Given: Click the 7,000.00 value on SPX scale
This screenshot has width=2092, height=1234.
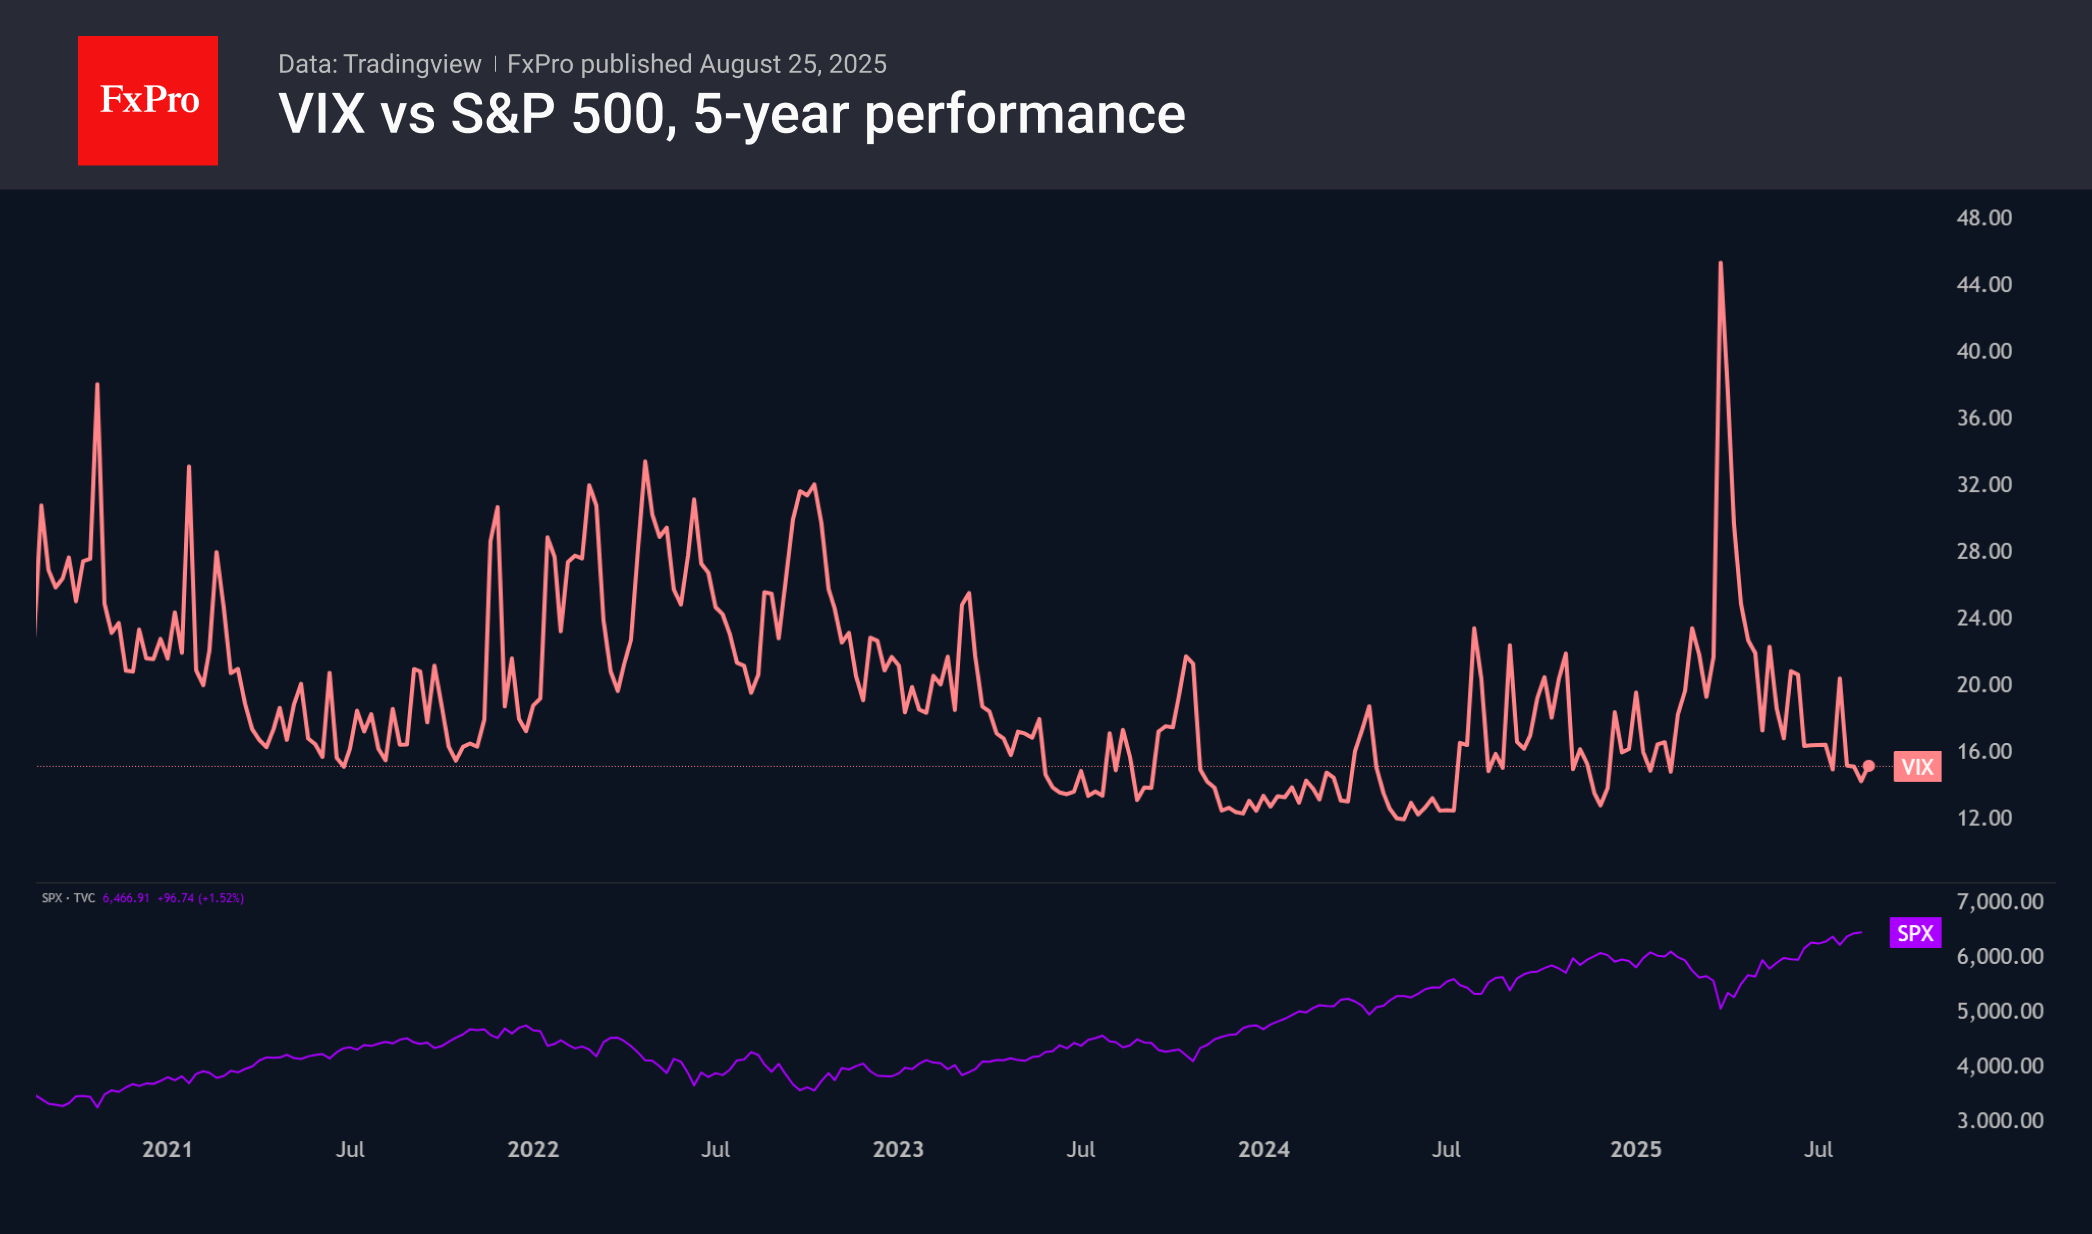Looking at the screenshot, I should 1999,901.
